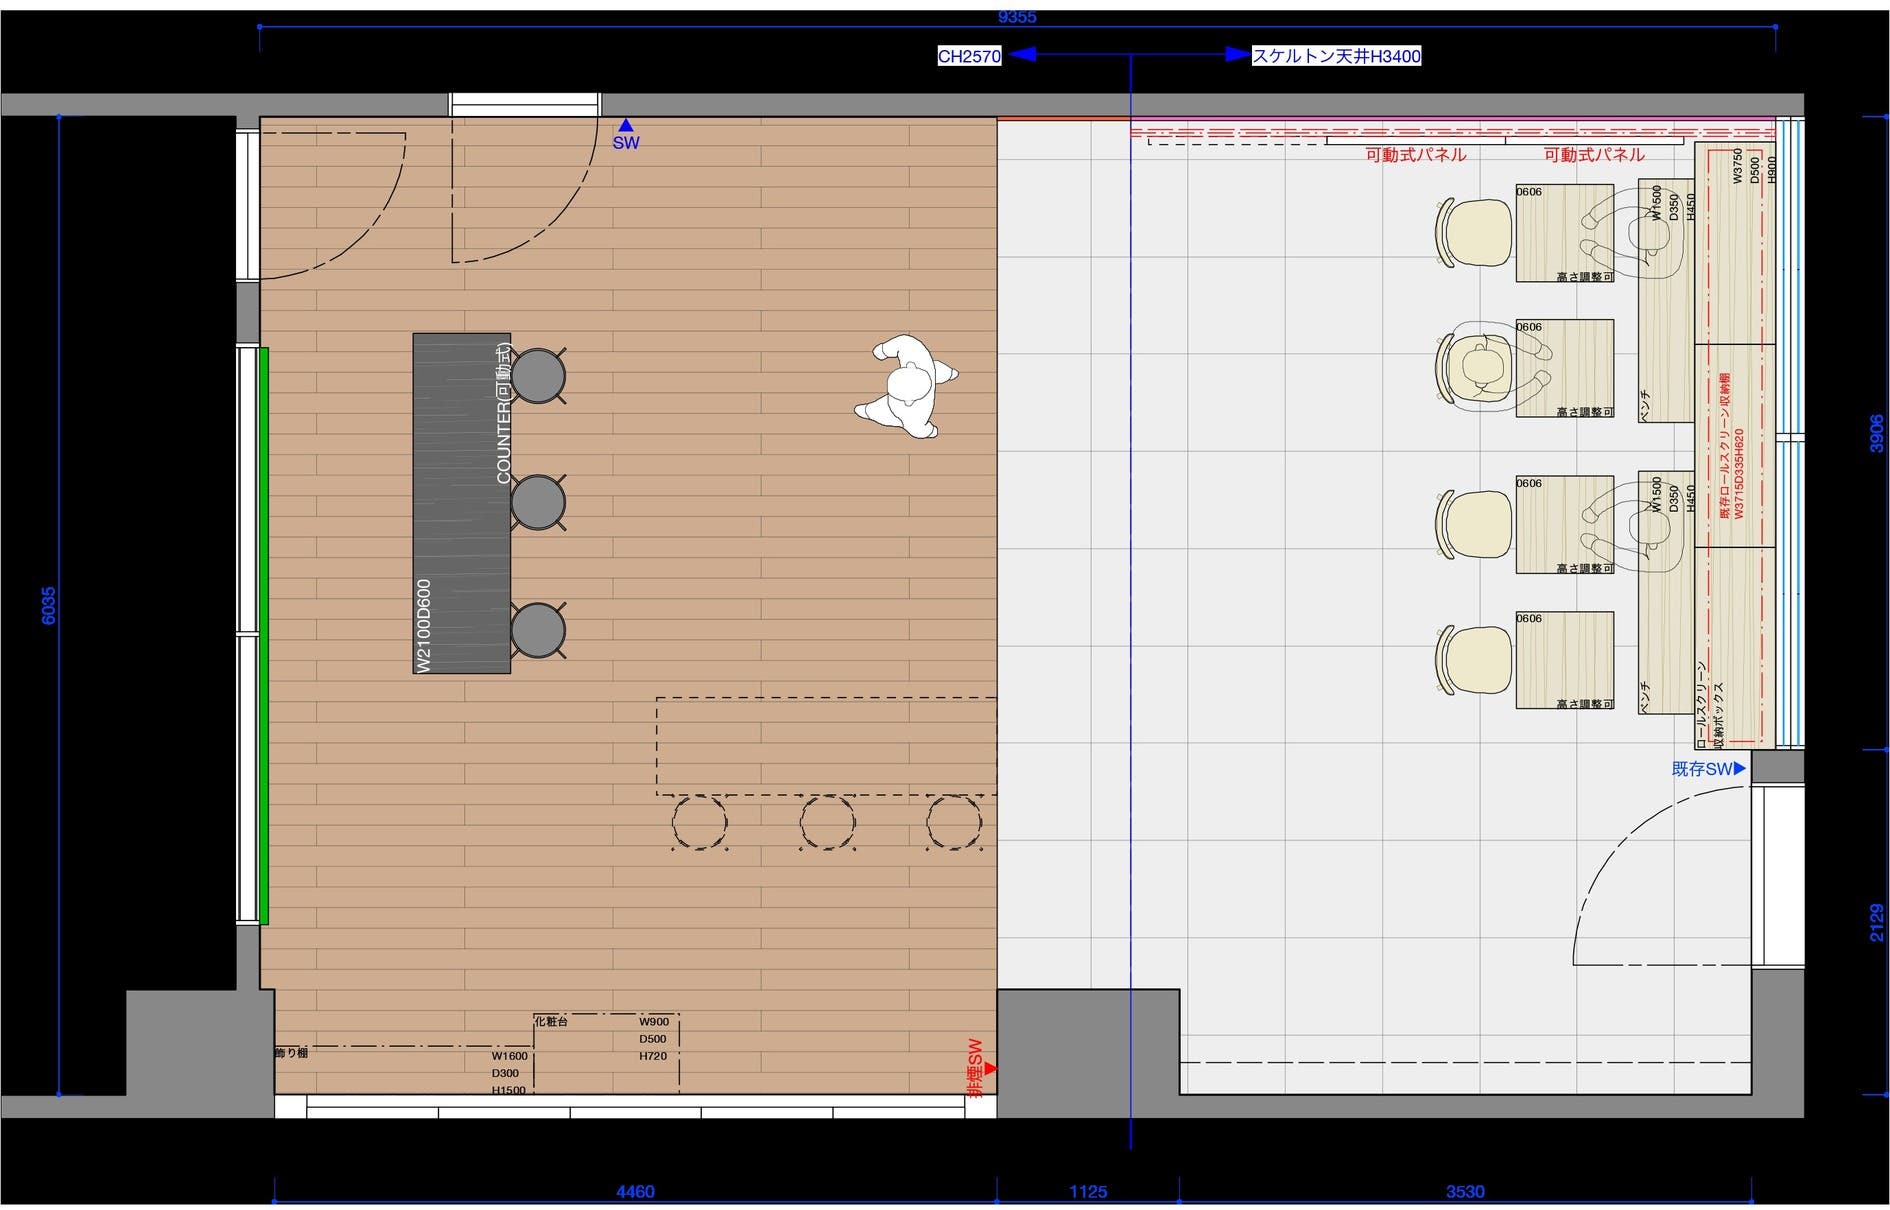Select the dark COUNTER(可動式) block
Viewport: 1890px width, 1210px height.
pyautogui.click(x=461, y=503)
